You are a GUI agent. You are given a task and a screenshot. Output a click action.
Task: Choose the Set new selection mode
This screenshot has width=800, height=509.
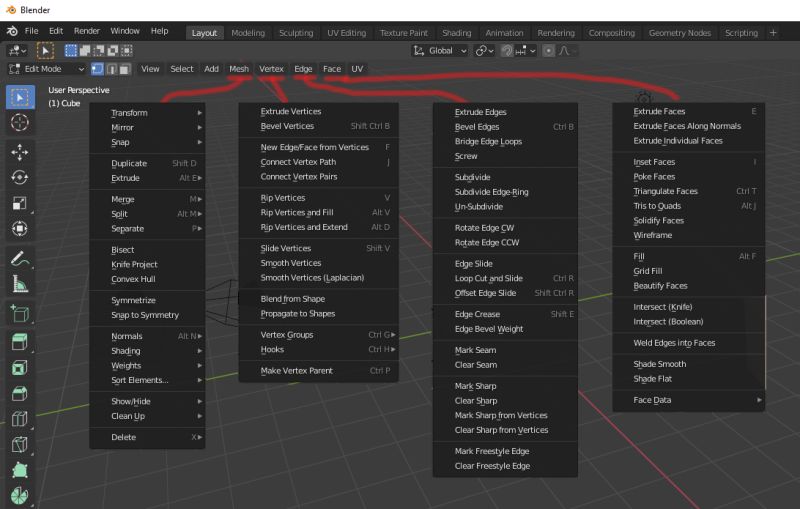pyautogui.click(x=71, y=50)
